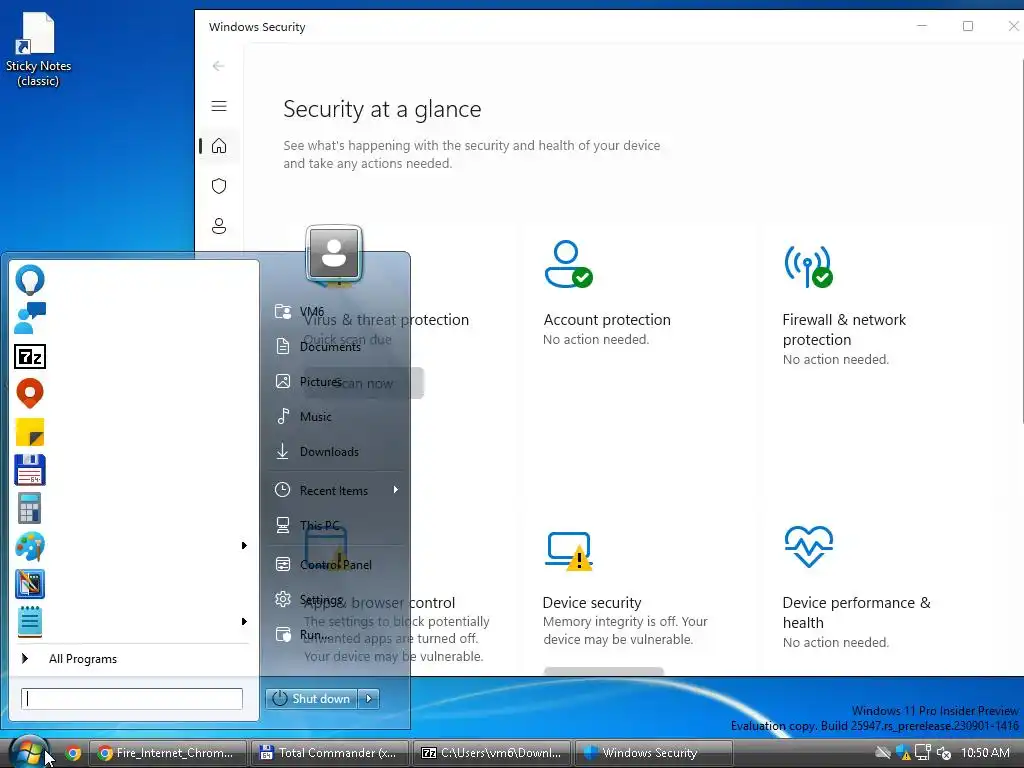Open the Sticky Notes (classic) desktop shortcut

tap(38, 50)
